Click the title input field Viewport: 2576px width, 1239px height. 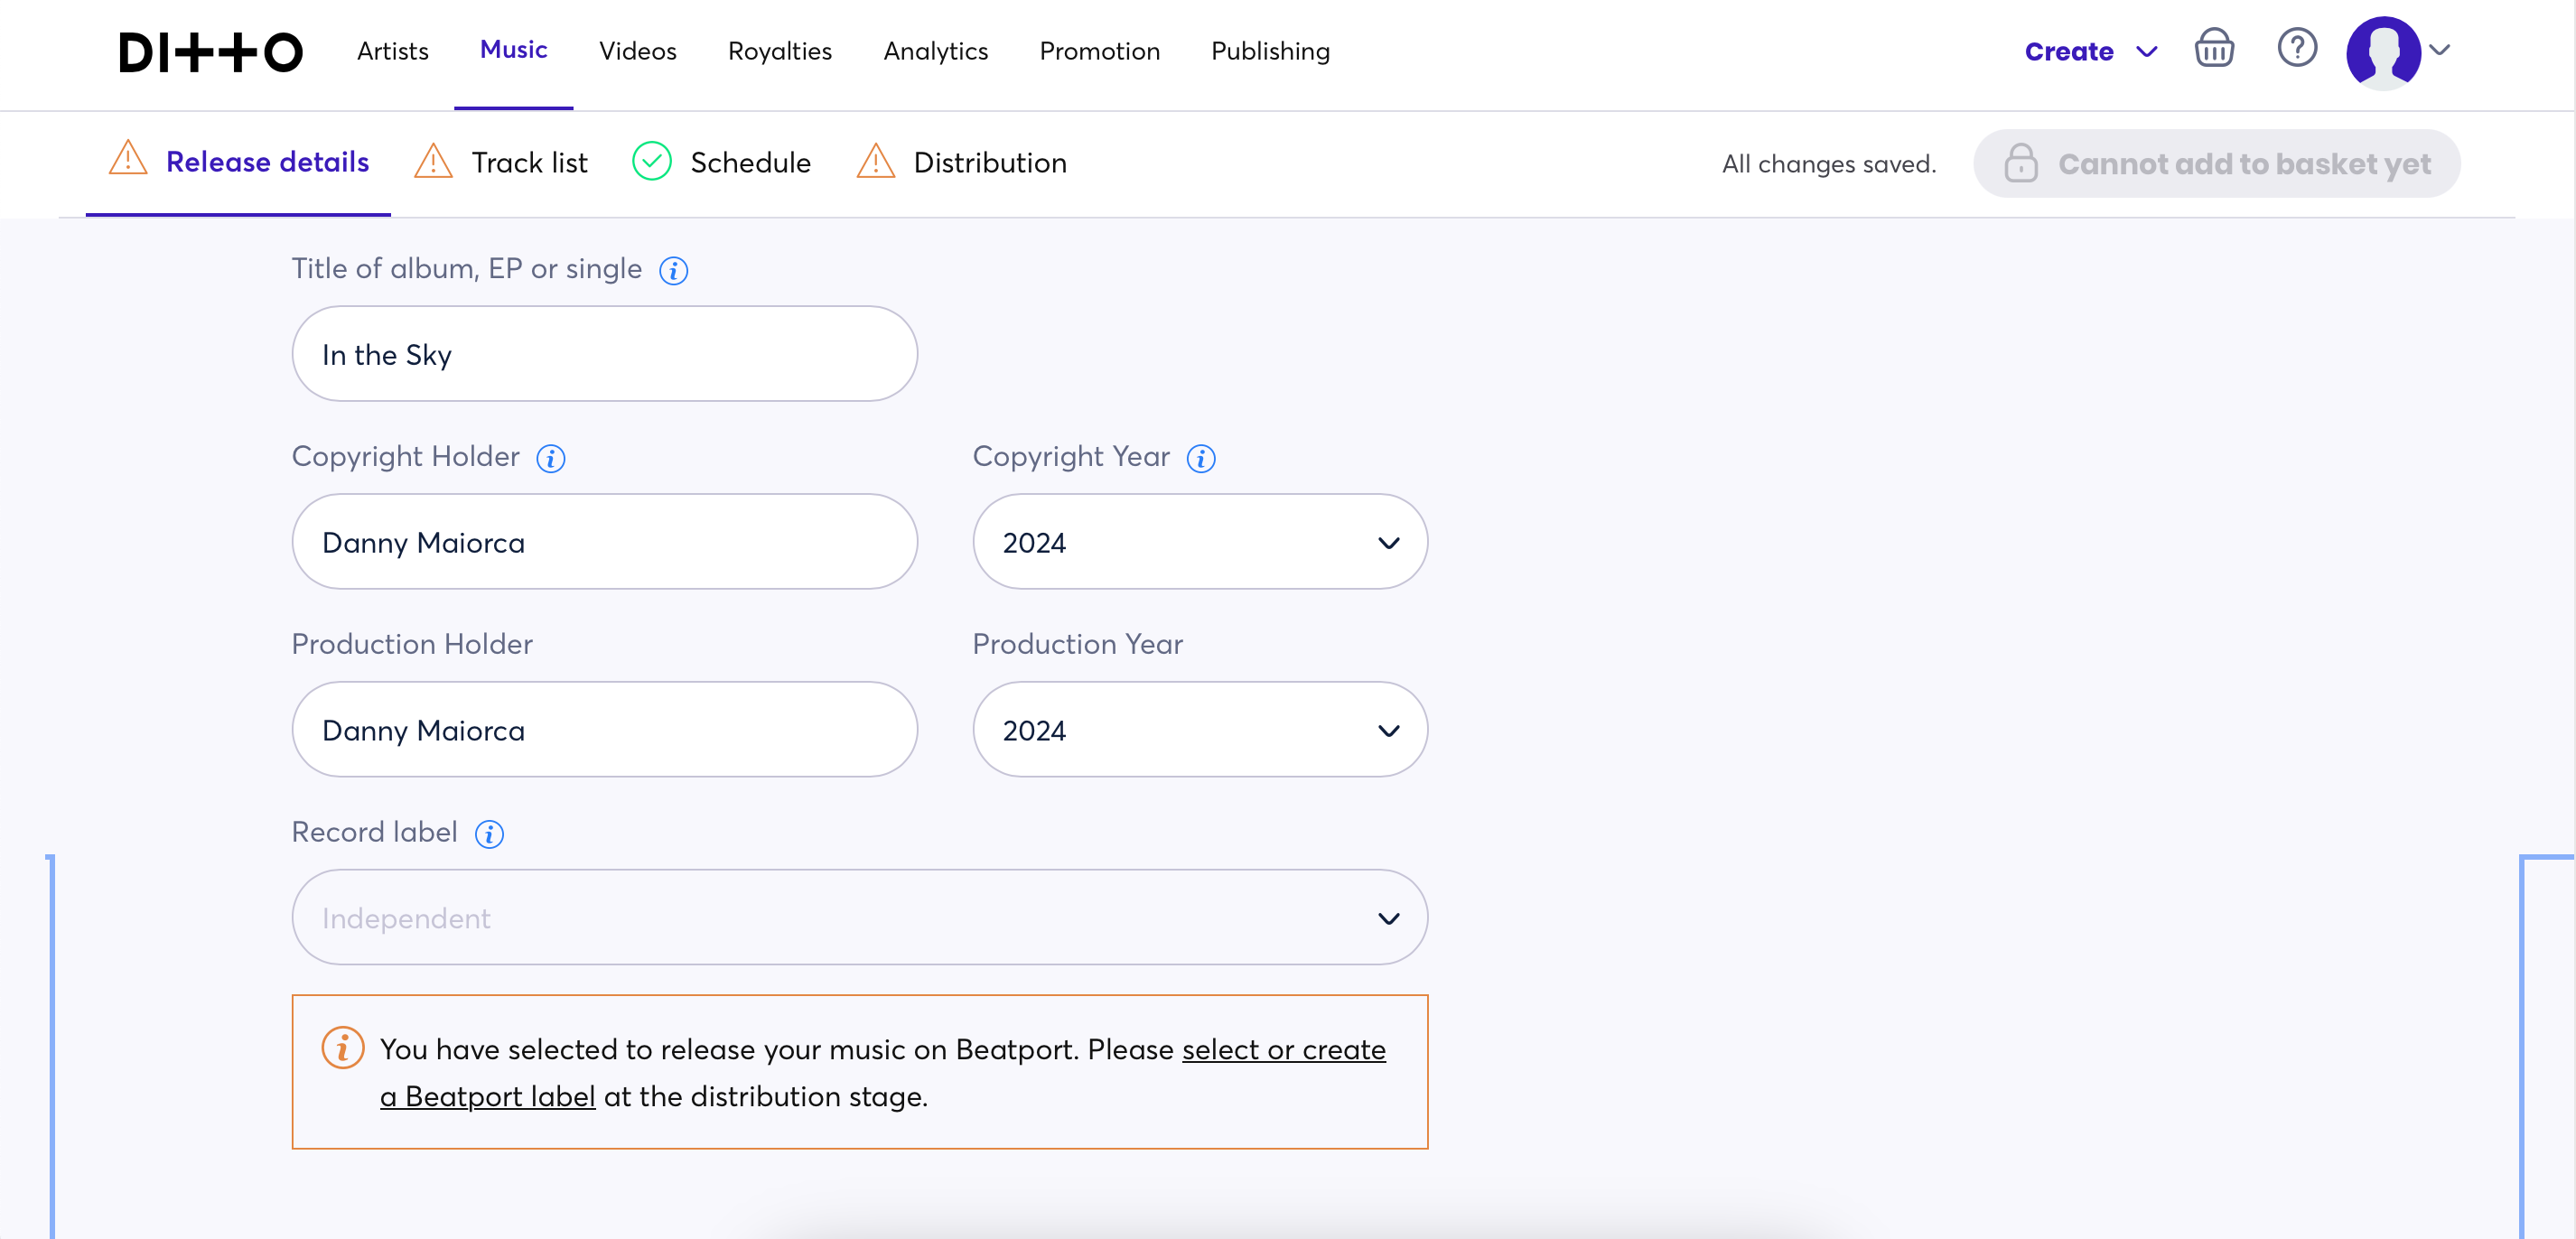point(603,351)
